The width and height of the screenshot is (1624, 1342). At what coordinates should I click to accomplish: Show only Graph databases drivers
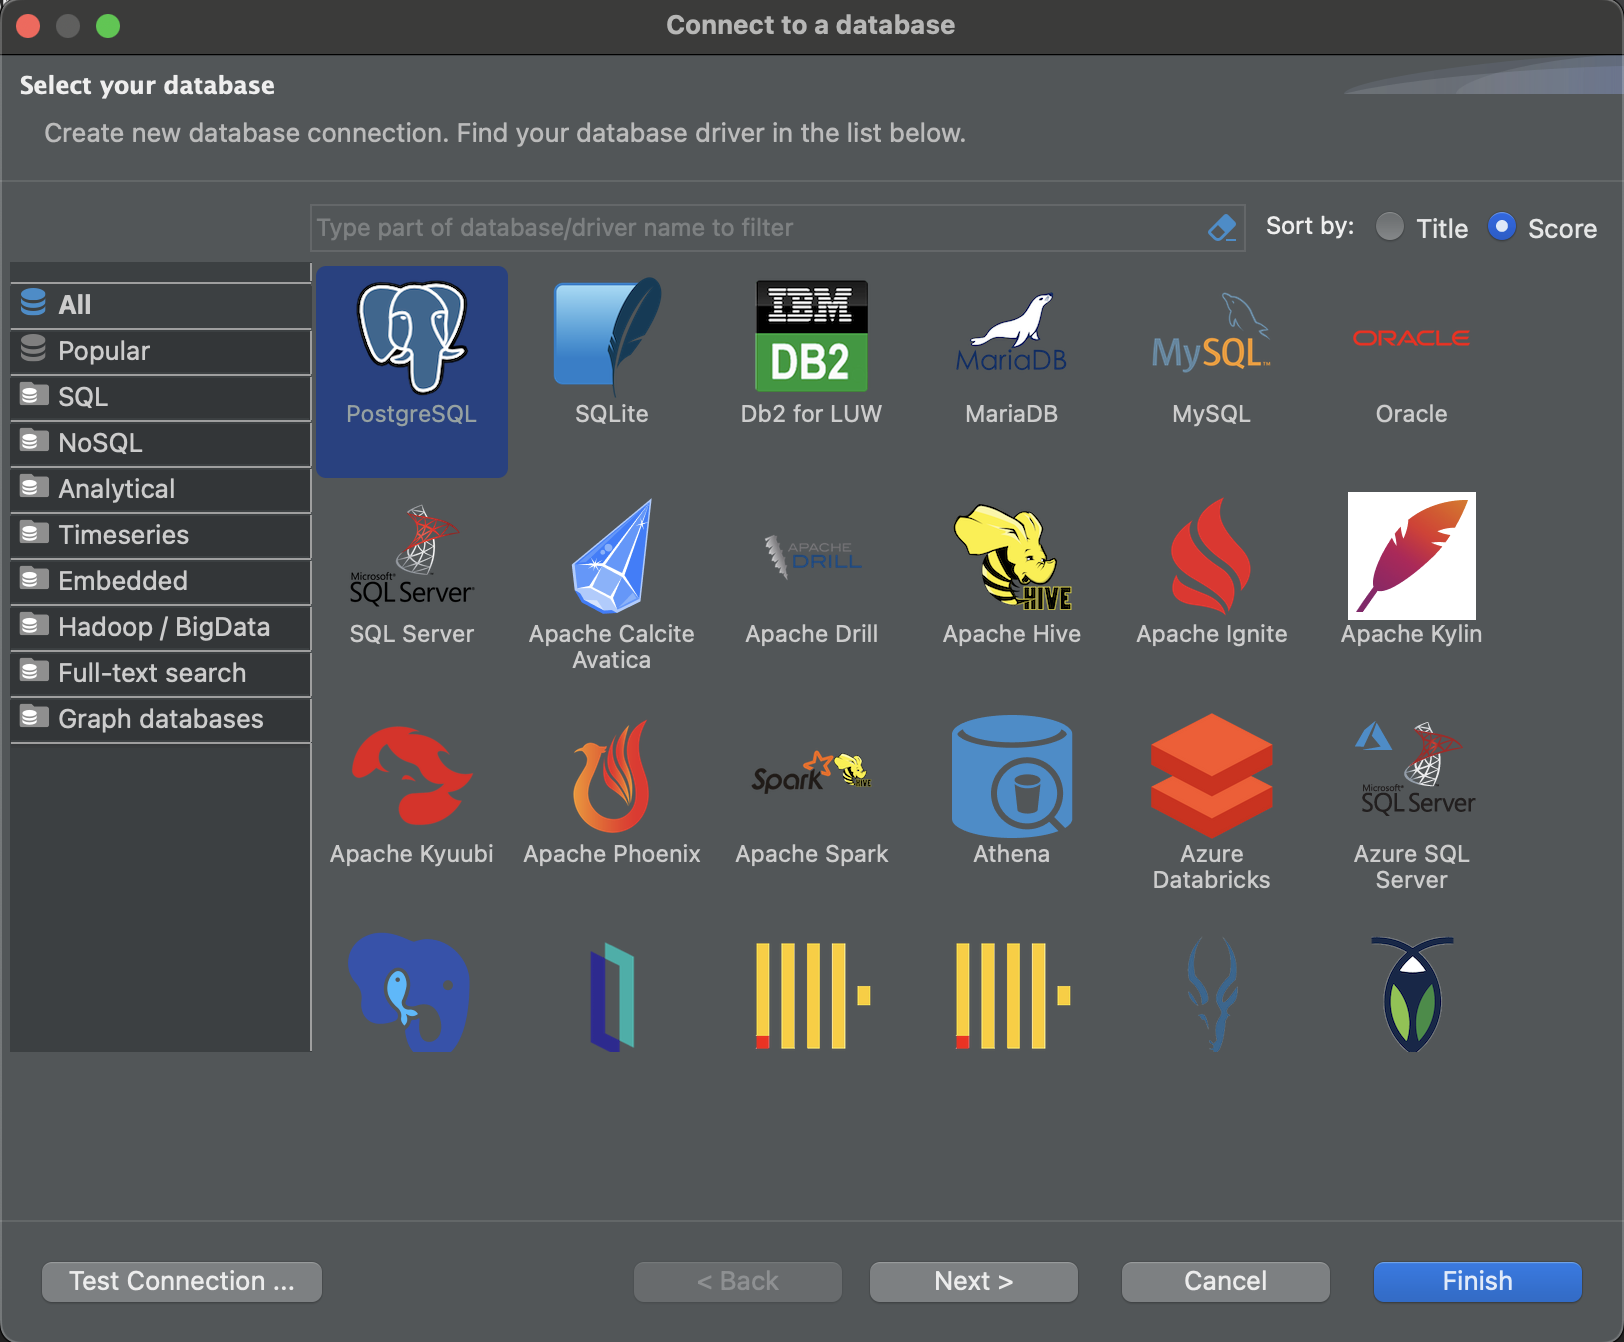coord(160,719)
